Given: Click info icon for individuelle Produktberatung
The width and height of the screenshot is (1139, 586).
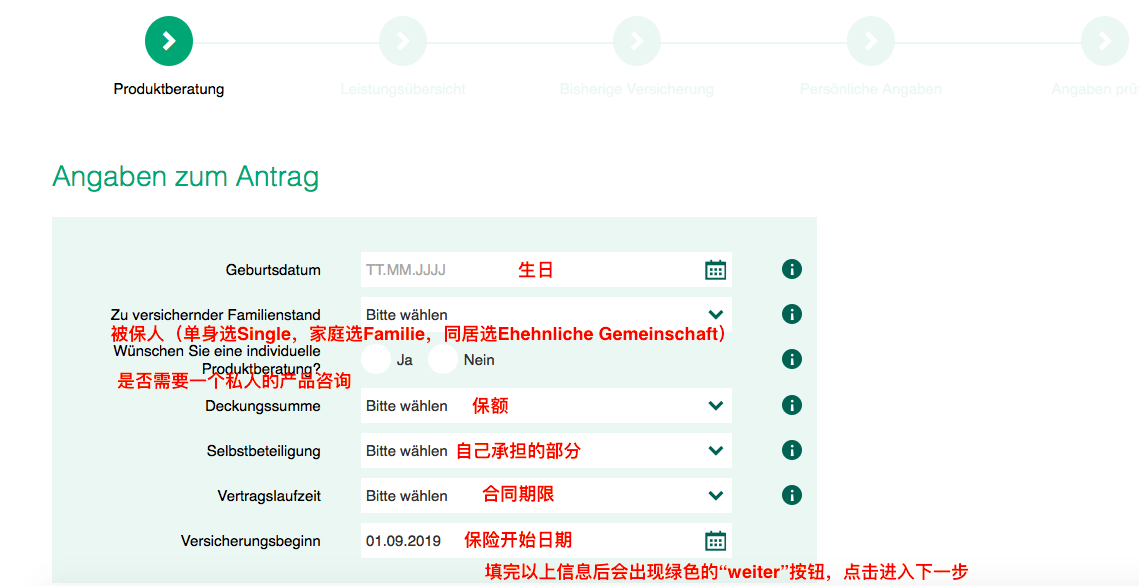Looking at the screenshot, I should click(792, 359).
